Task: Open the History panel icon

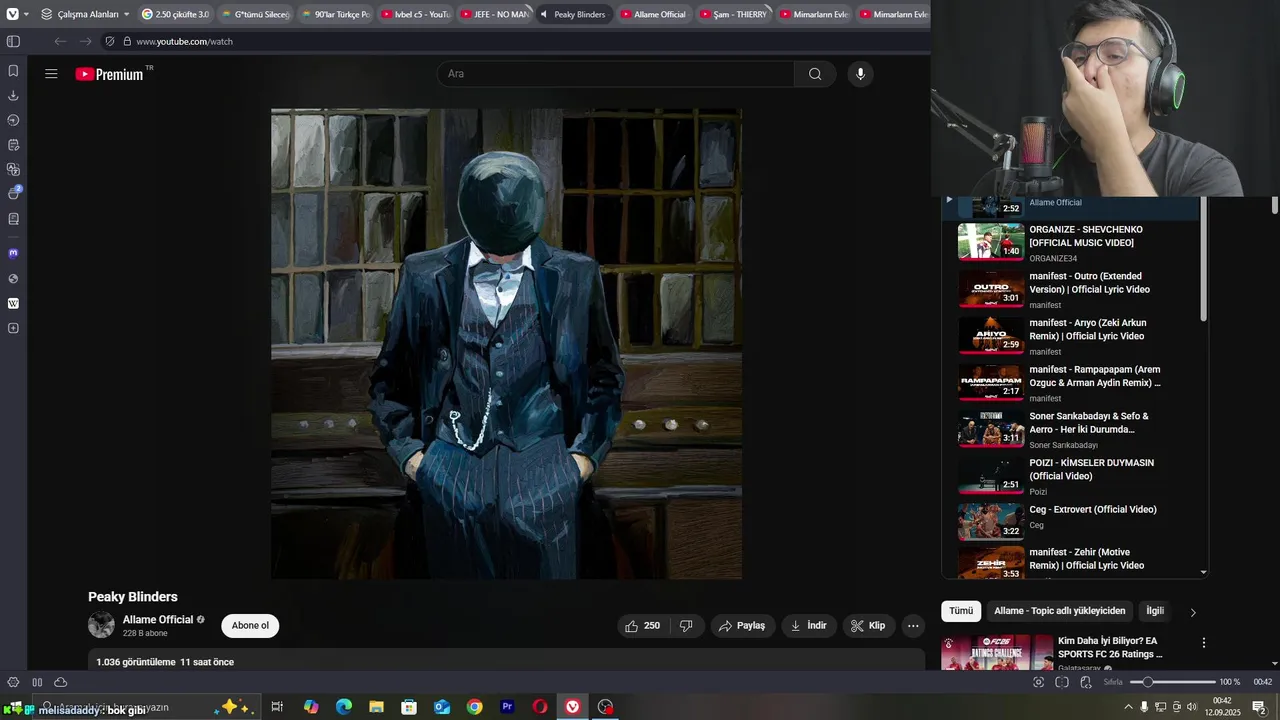Action: point(13,120)
